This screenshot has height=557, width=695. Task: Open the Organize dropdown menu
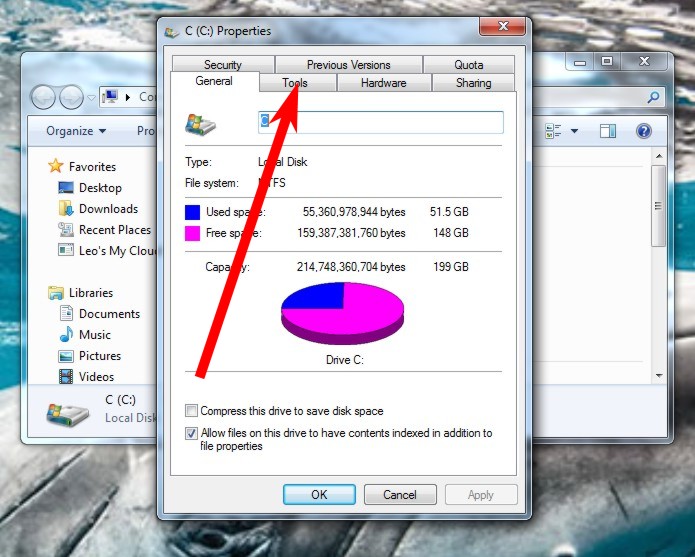[76, 131]
